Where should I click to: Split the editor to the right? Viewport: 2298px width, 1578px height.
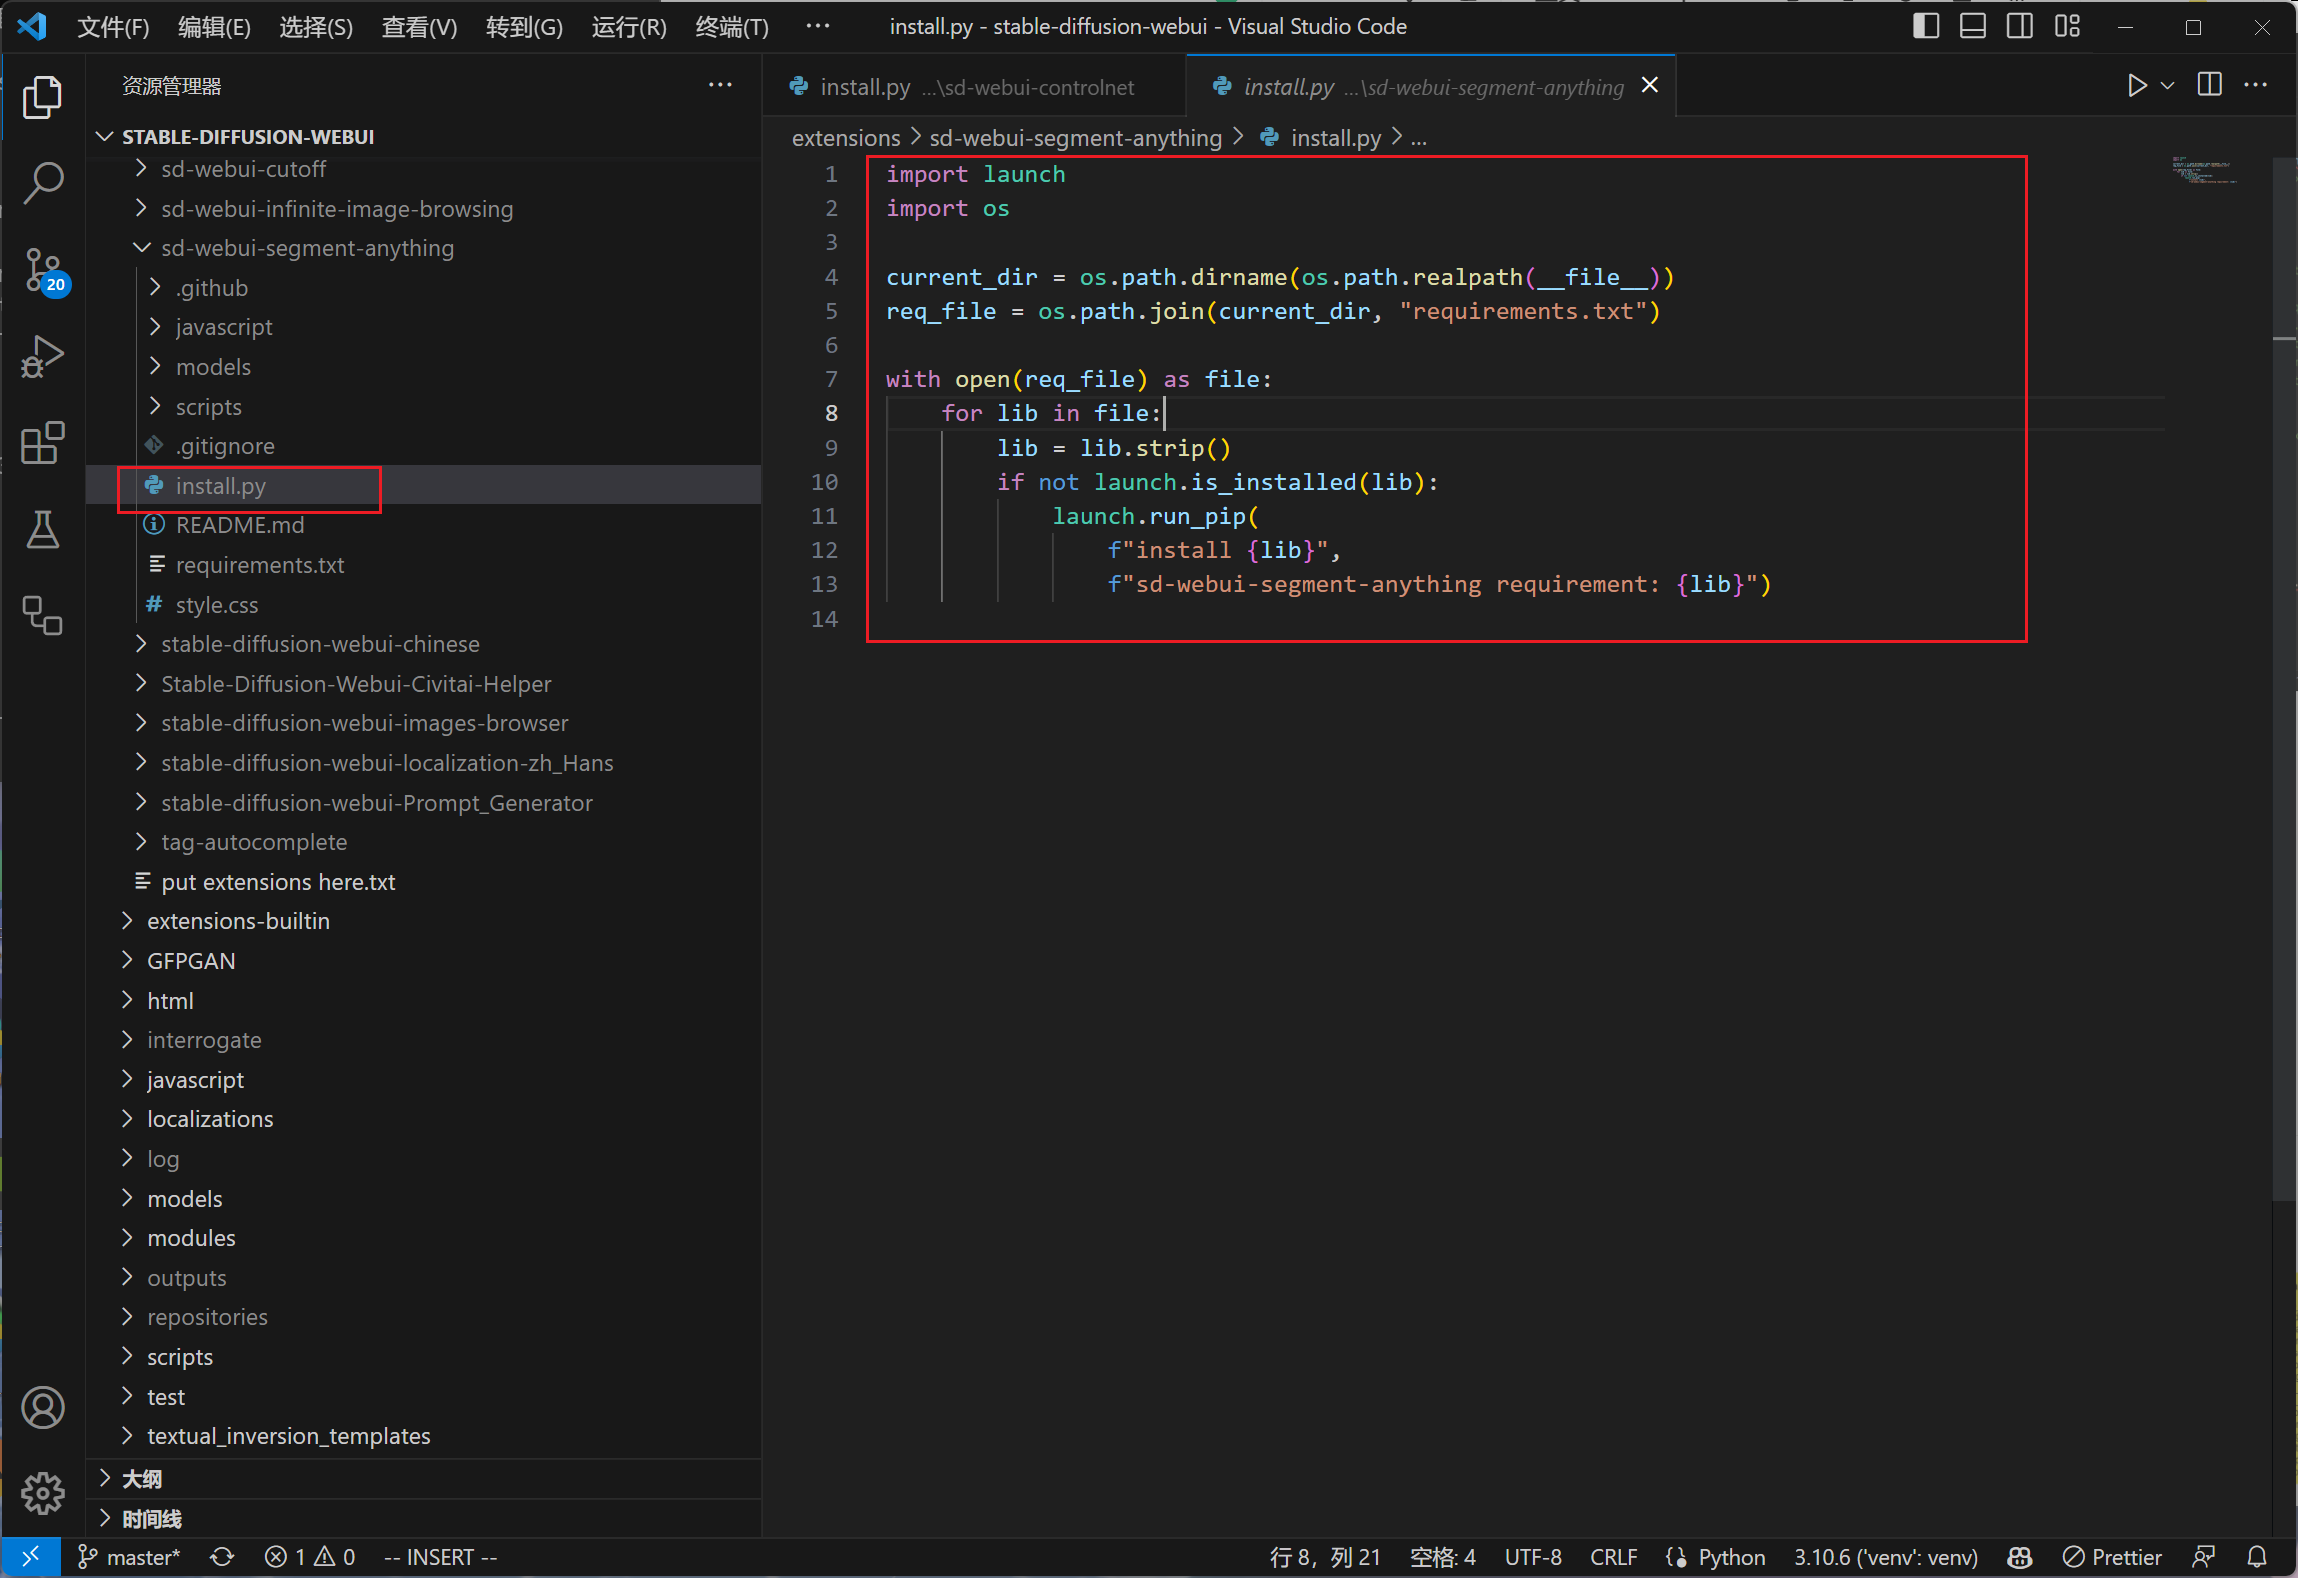pos(2209,85)
